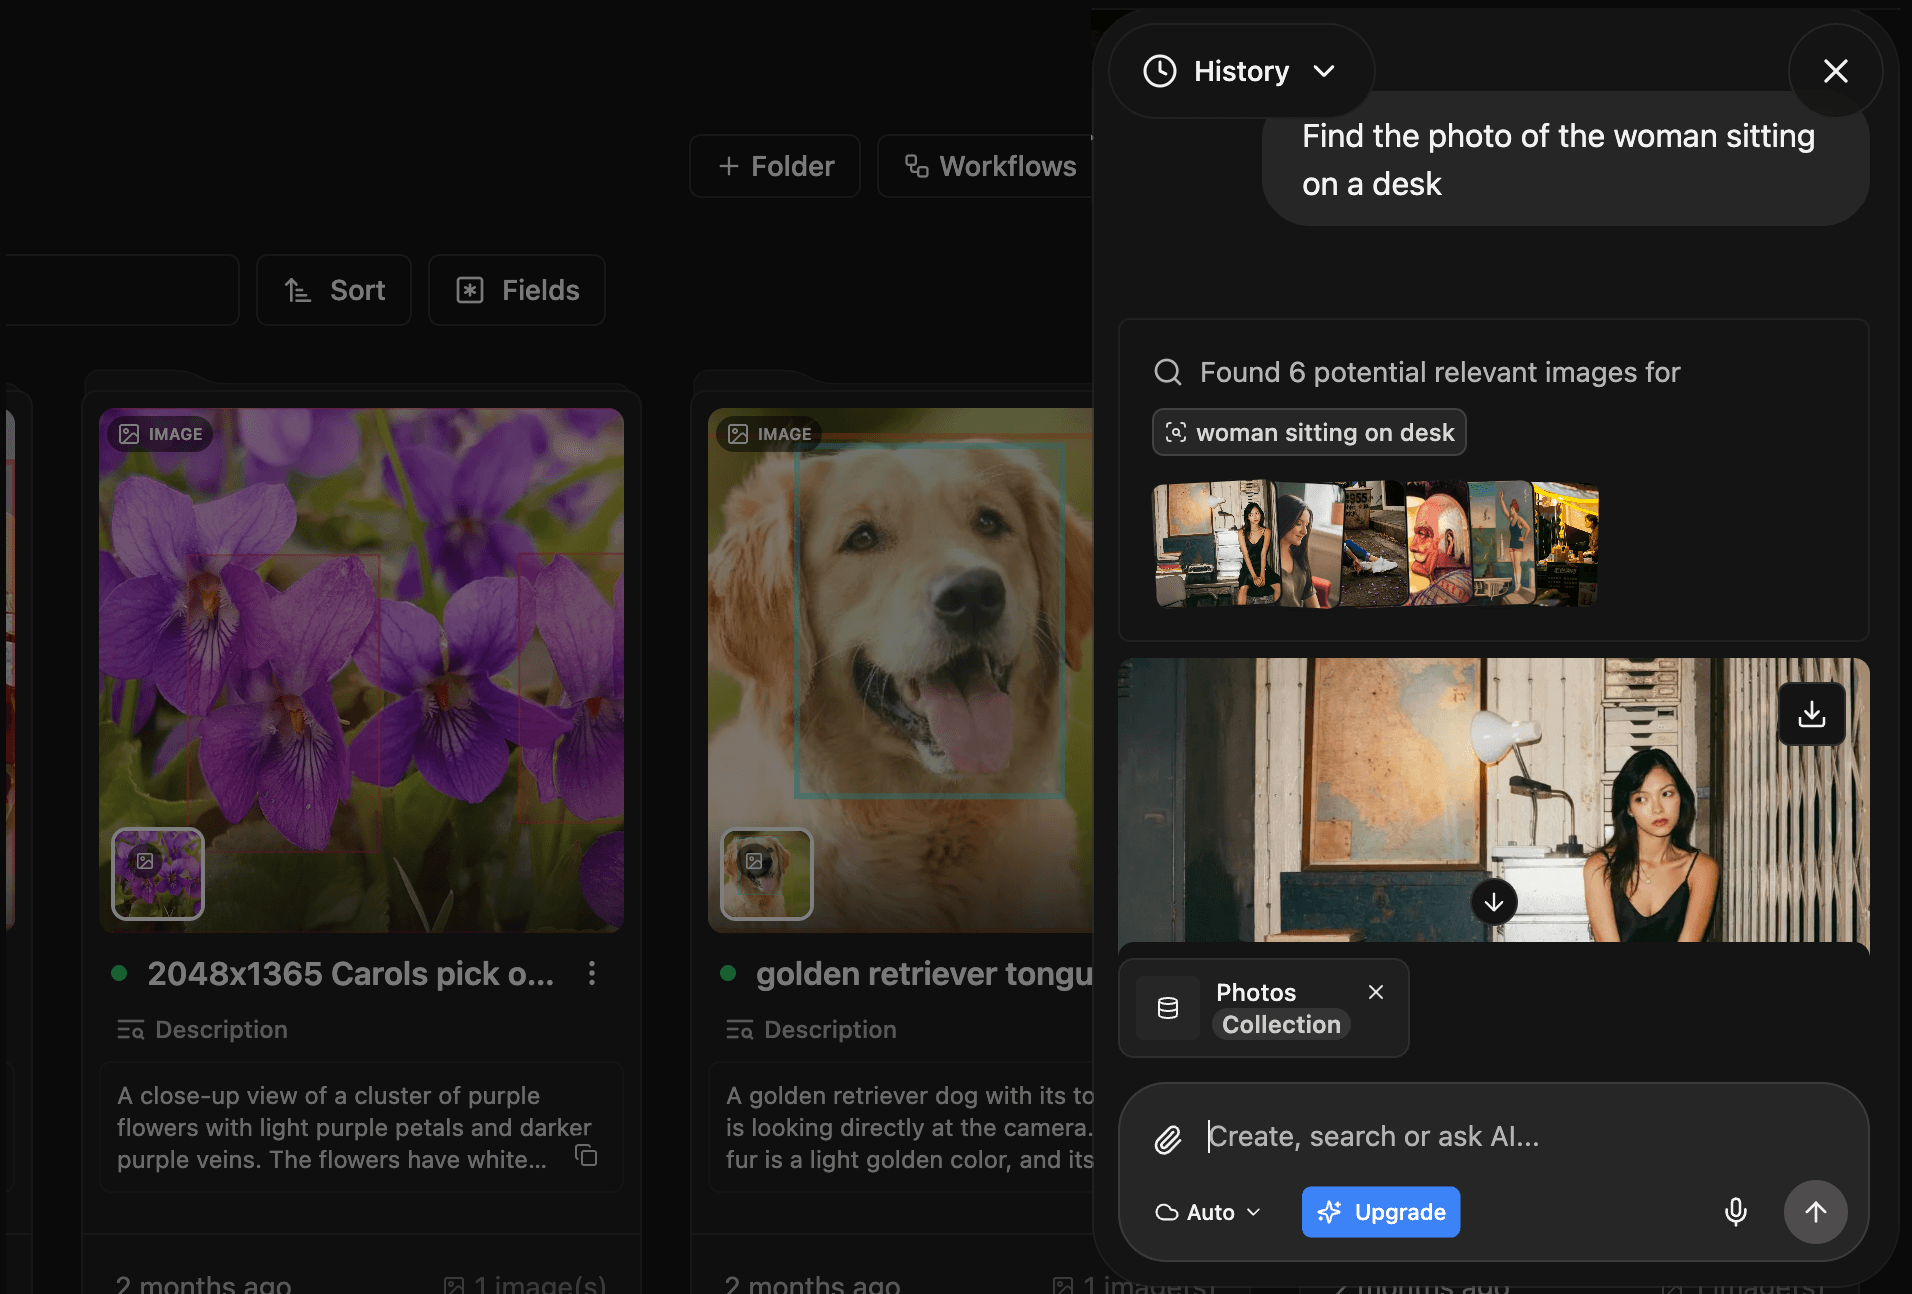Viewport: 1912px width, 1294px height.
Task: Click the clock icon next to History
Action: (x=1160, y=70)
